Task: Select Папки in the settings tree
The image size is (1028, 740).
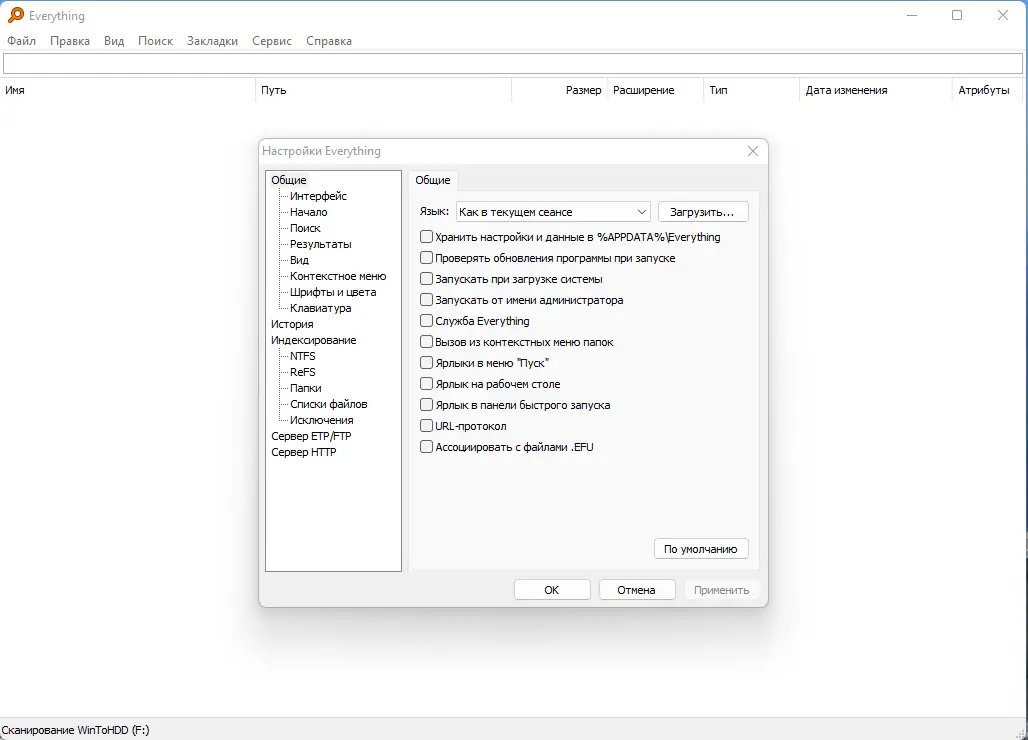Action: pos(306,388)
